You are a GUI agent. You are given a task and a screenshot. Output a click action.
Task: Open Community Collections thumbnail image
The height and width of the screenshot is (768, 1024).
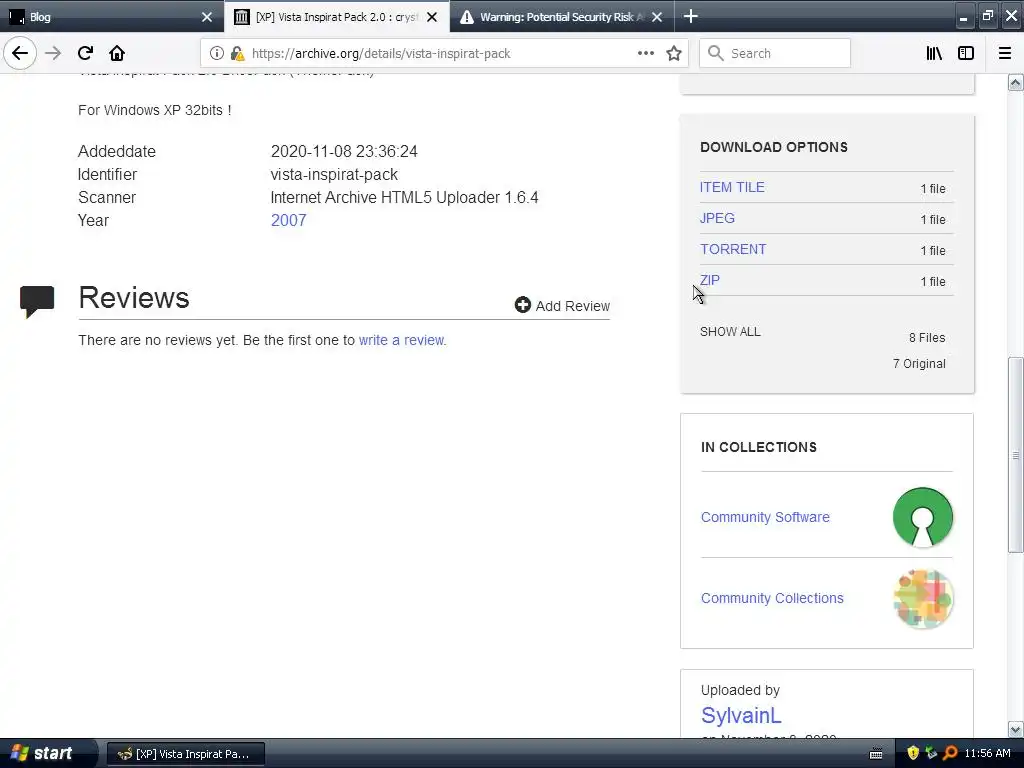point(922,598)
